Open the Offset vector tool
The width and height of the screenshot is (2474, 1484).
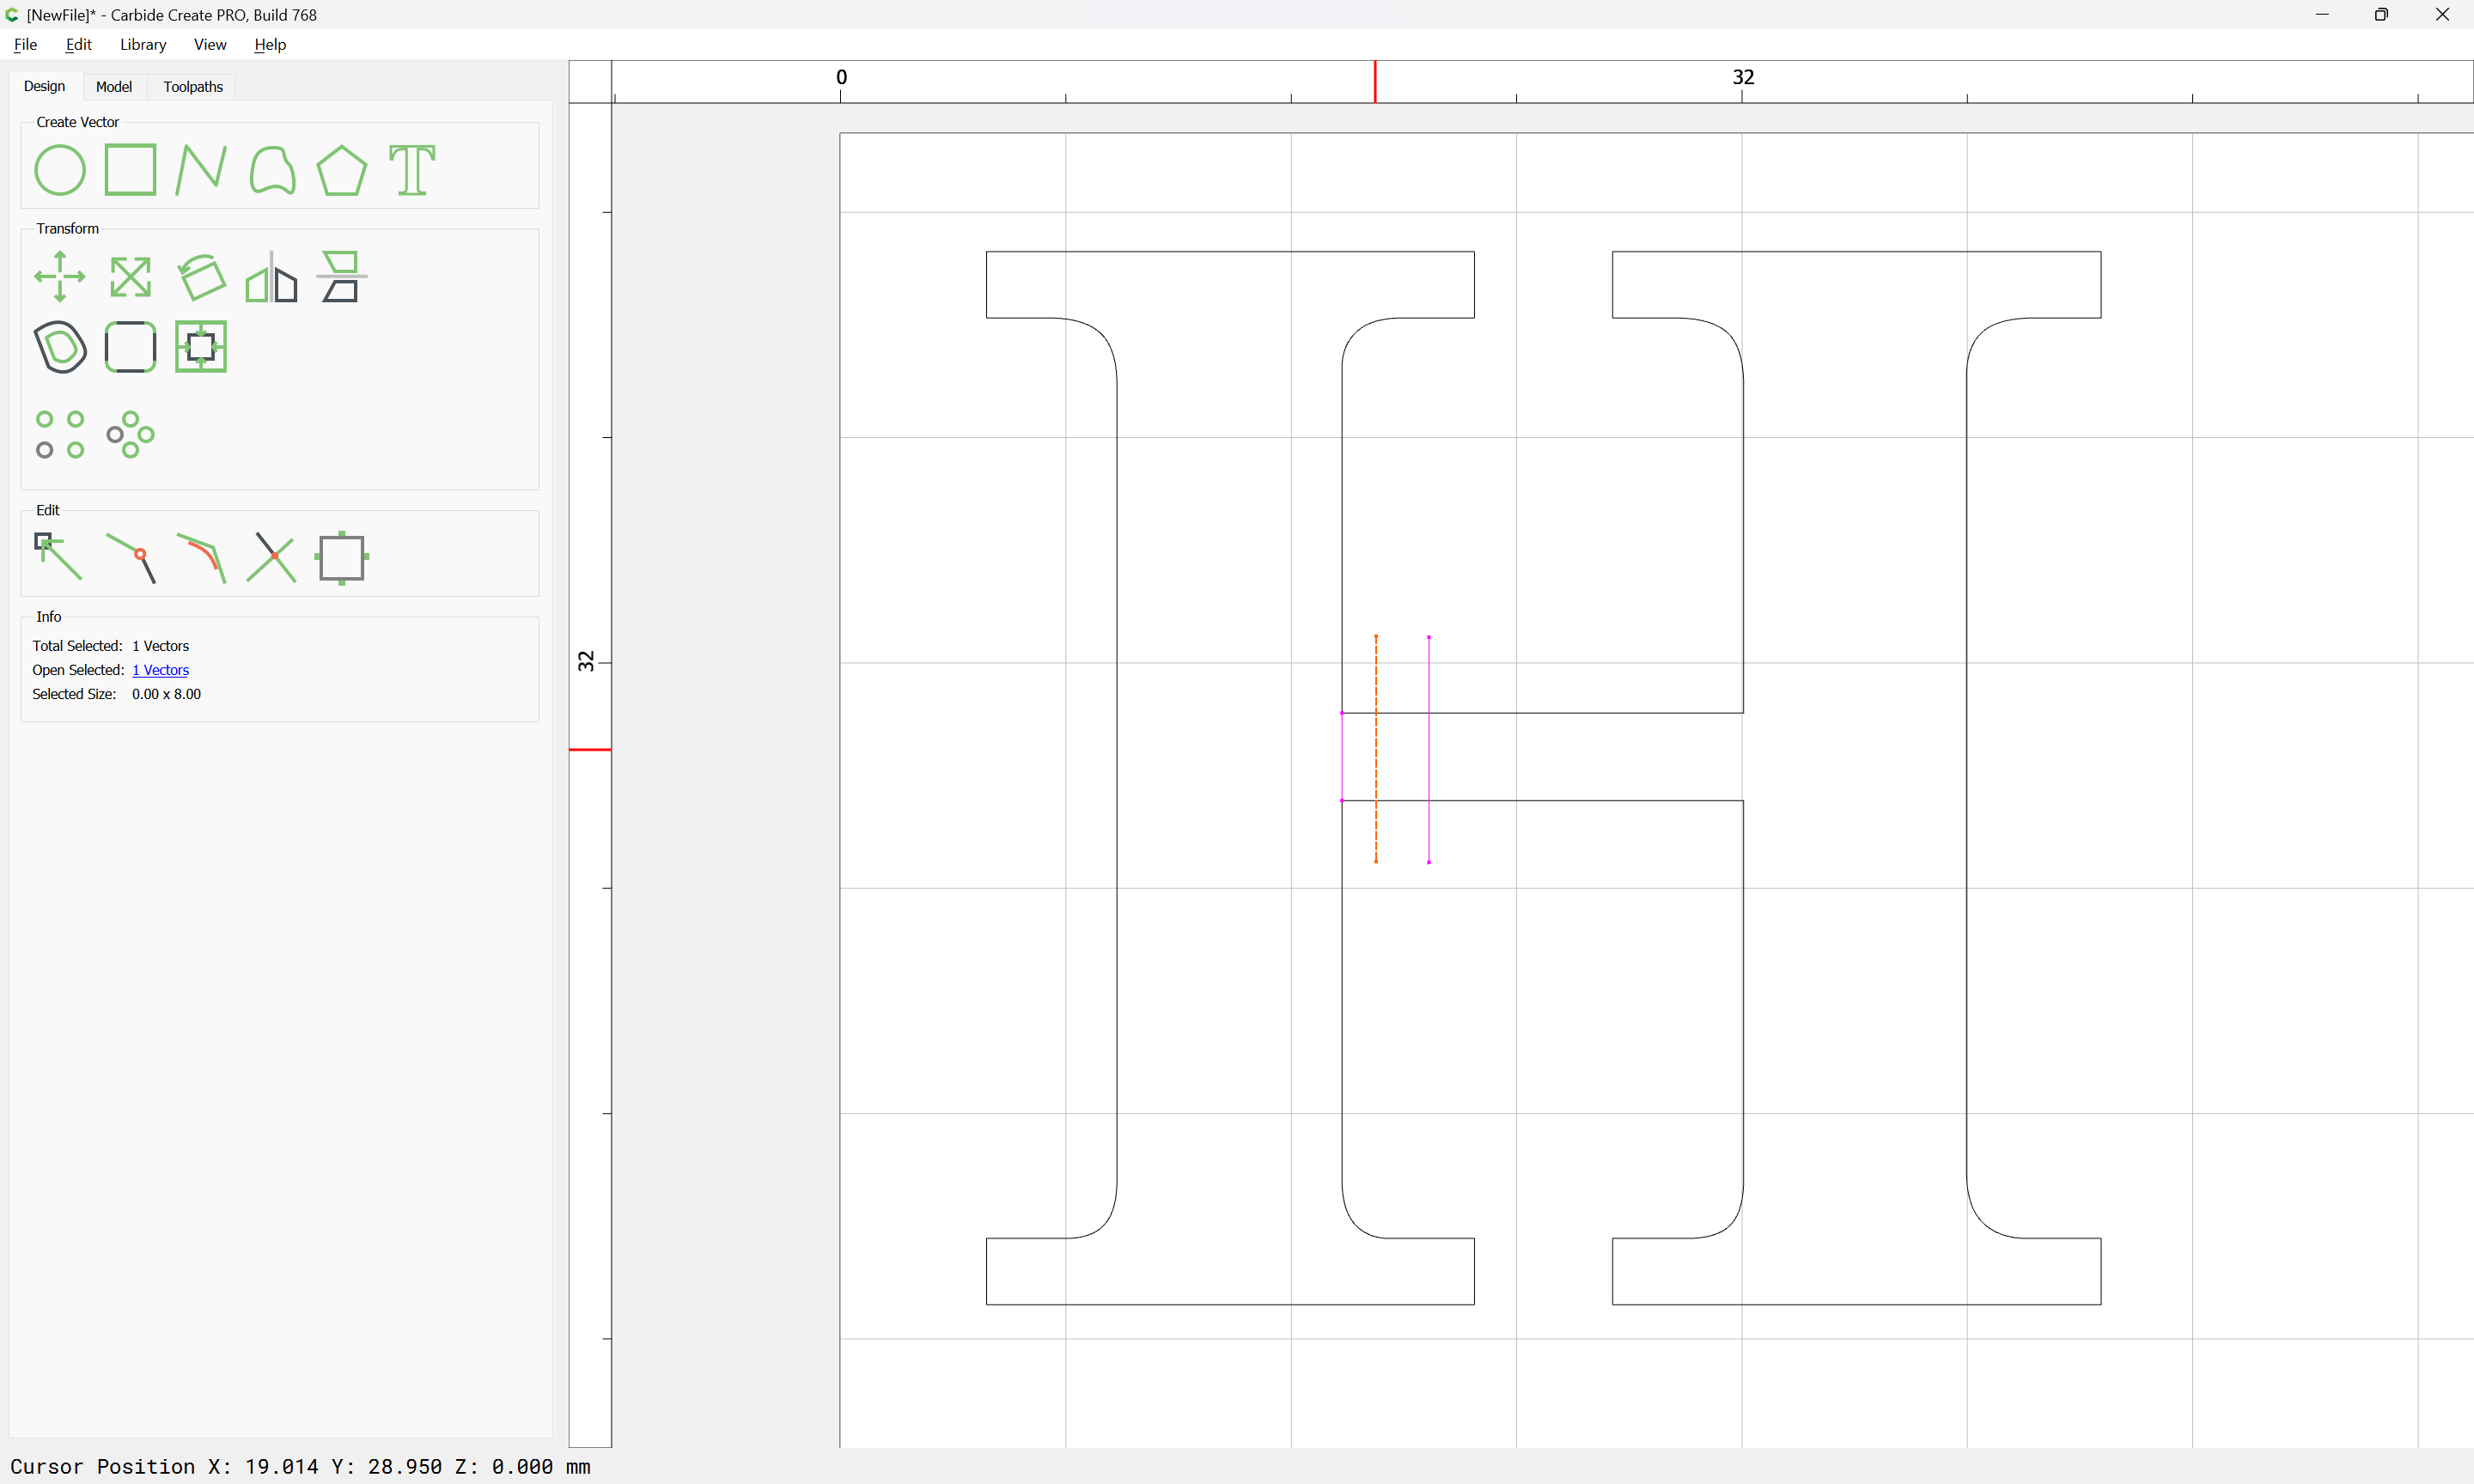[x=60, y=347]
